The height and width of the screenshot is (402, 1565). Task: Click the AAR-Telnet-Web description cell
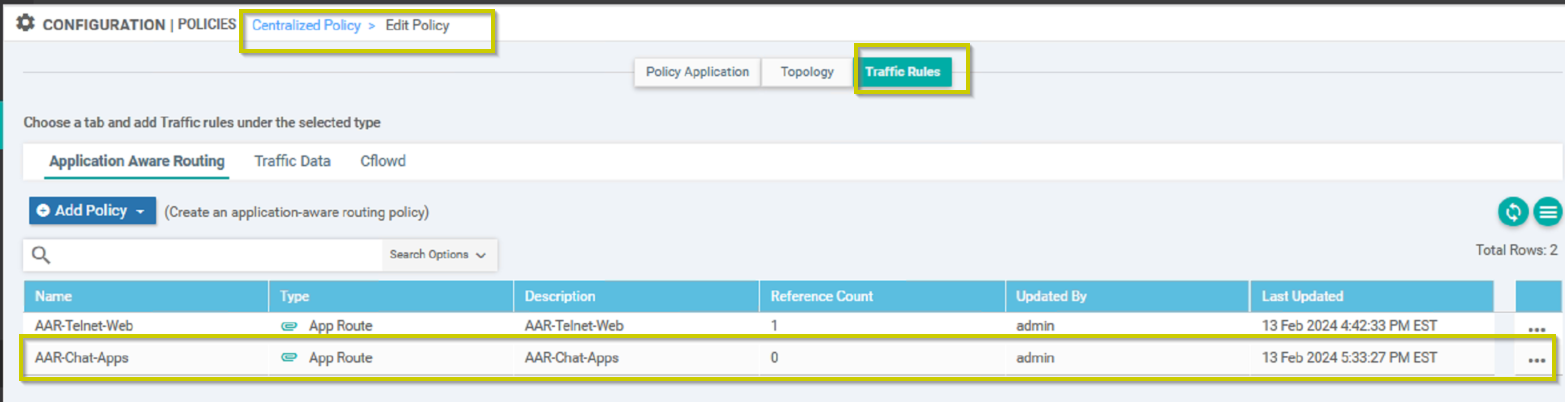pyautogui.click(x=574, y=326)
